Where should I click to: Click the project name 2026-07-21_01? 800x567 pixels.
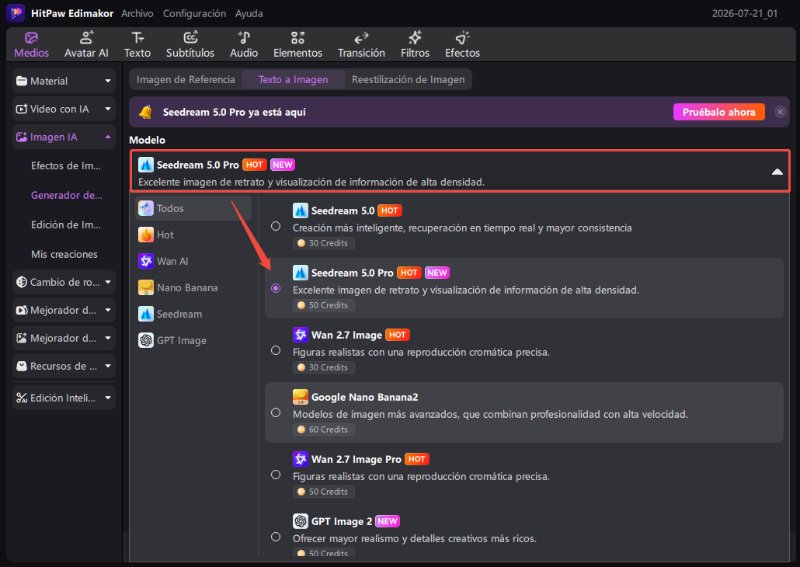pos(745,14)
